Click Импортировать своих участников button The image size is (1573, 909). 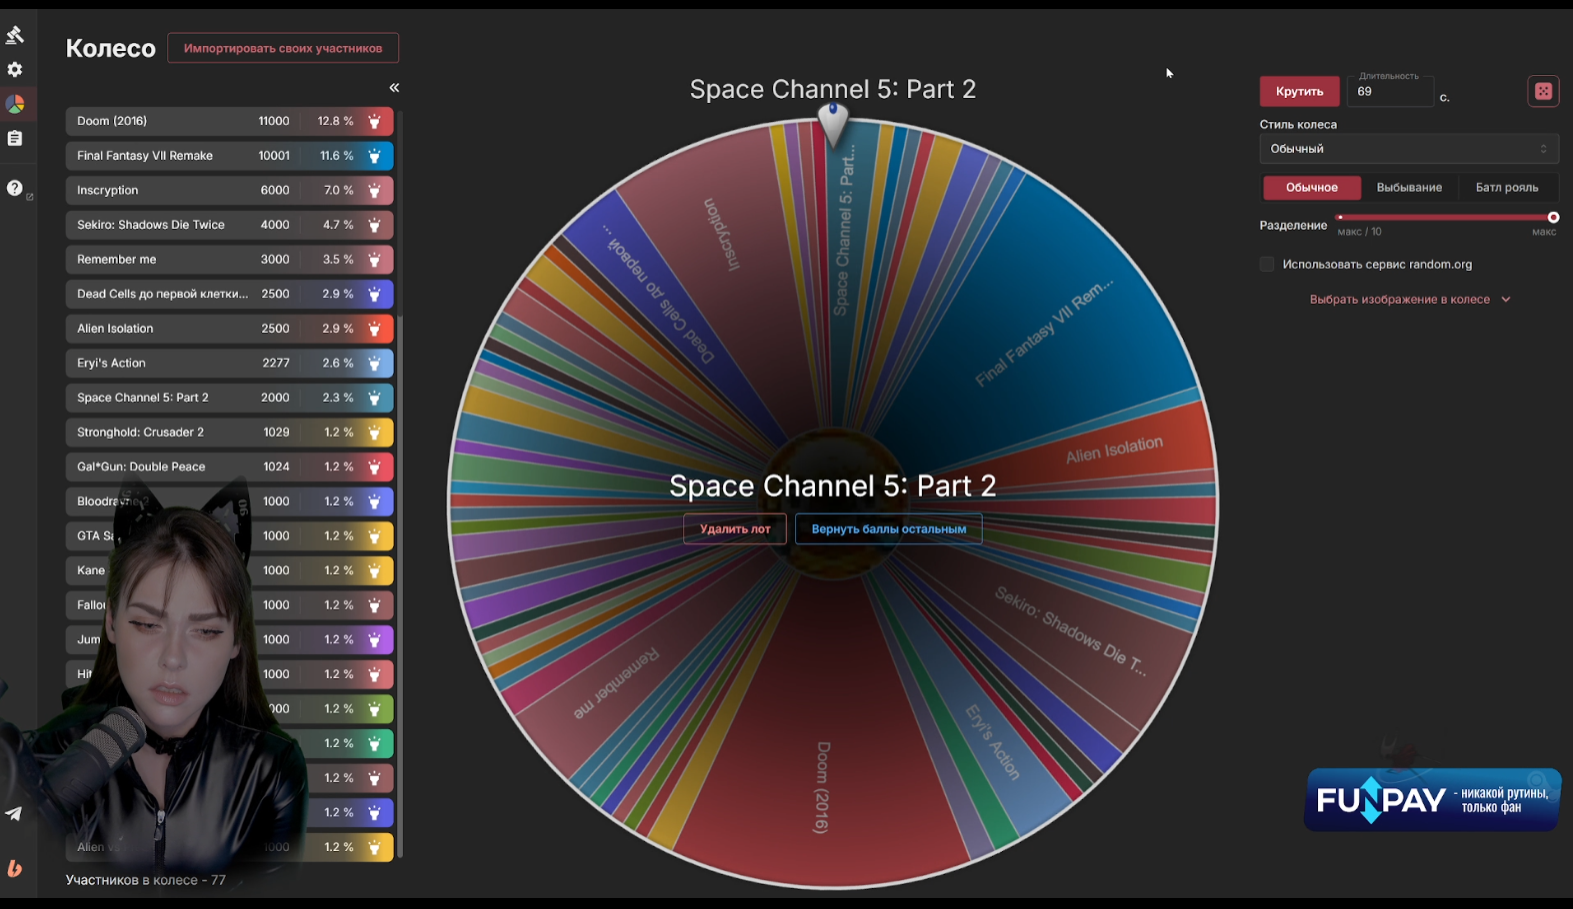pos(283,48)
